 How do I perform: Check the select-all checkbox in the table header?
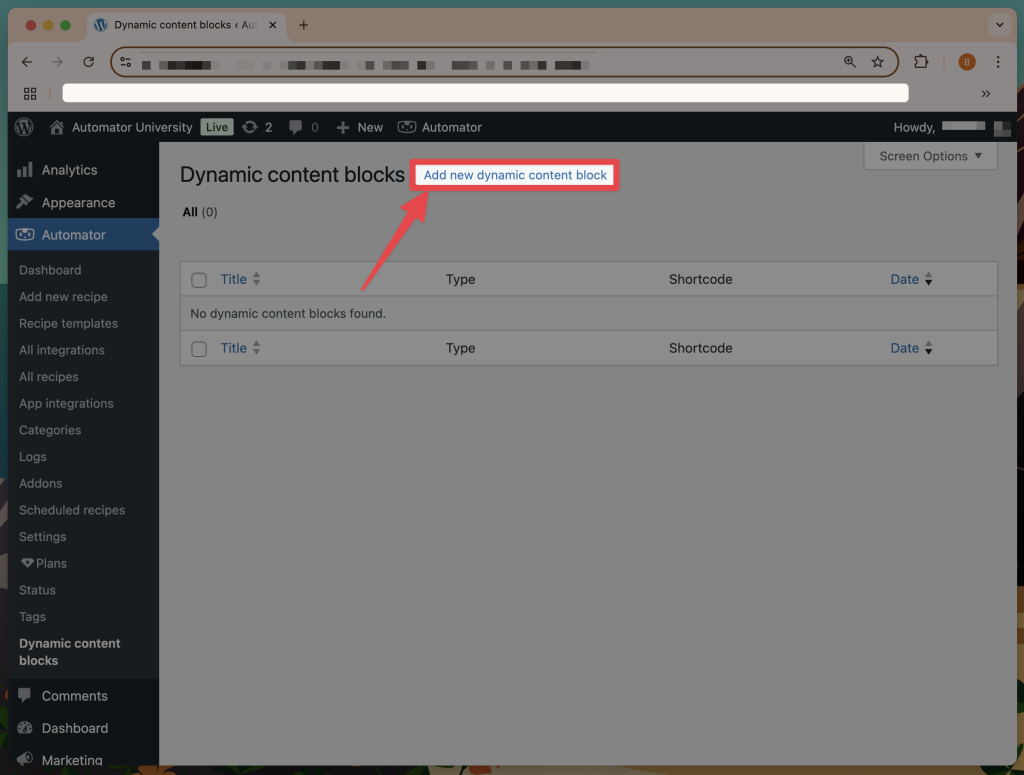(198, 280)
